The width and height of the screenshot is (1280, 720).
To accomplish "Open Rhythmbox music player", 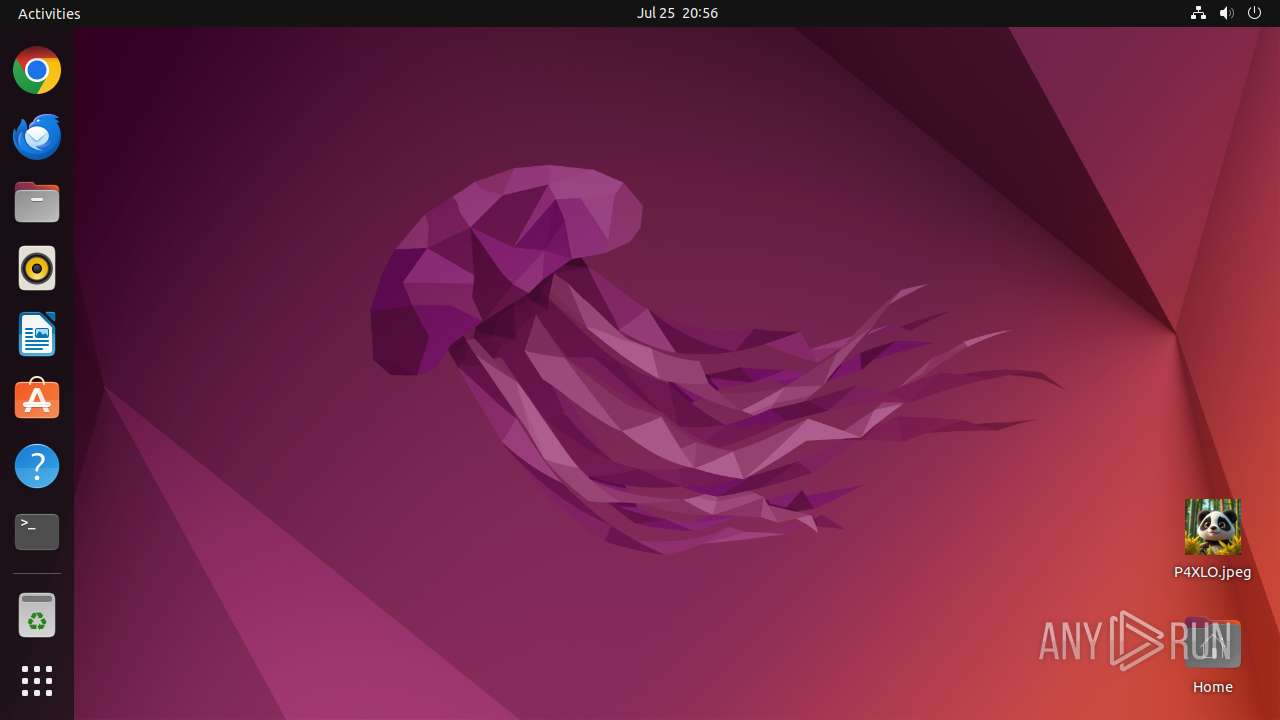I will (x=37, y=268).
